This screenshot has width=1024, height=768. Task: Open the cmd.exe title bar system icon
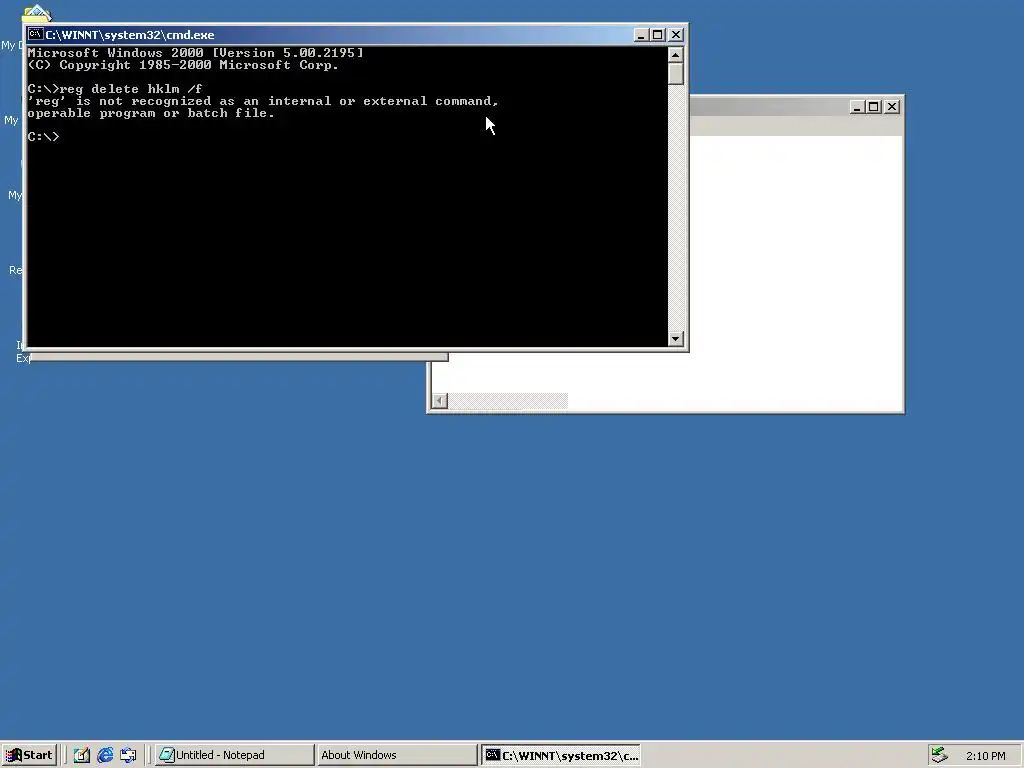(35, 35)
